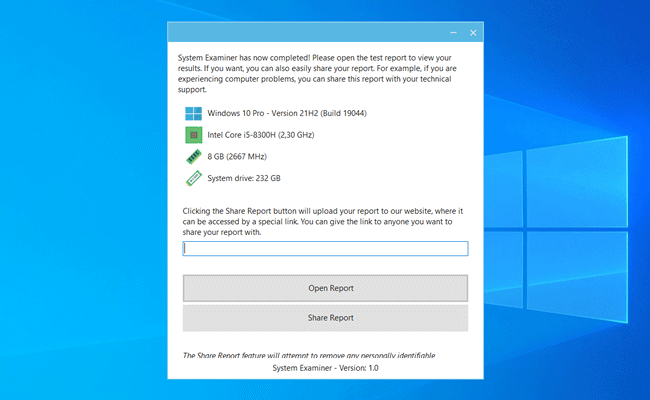This screenshot has height=400, width=650.
Task: Click the Windows logo icon beside OS version
Action: click(x=193, y=113)
